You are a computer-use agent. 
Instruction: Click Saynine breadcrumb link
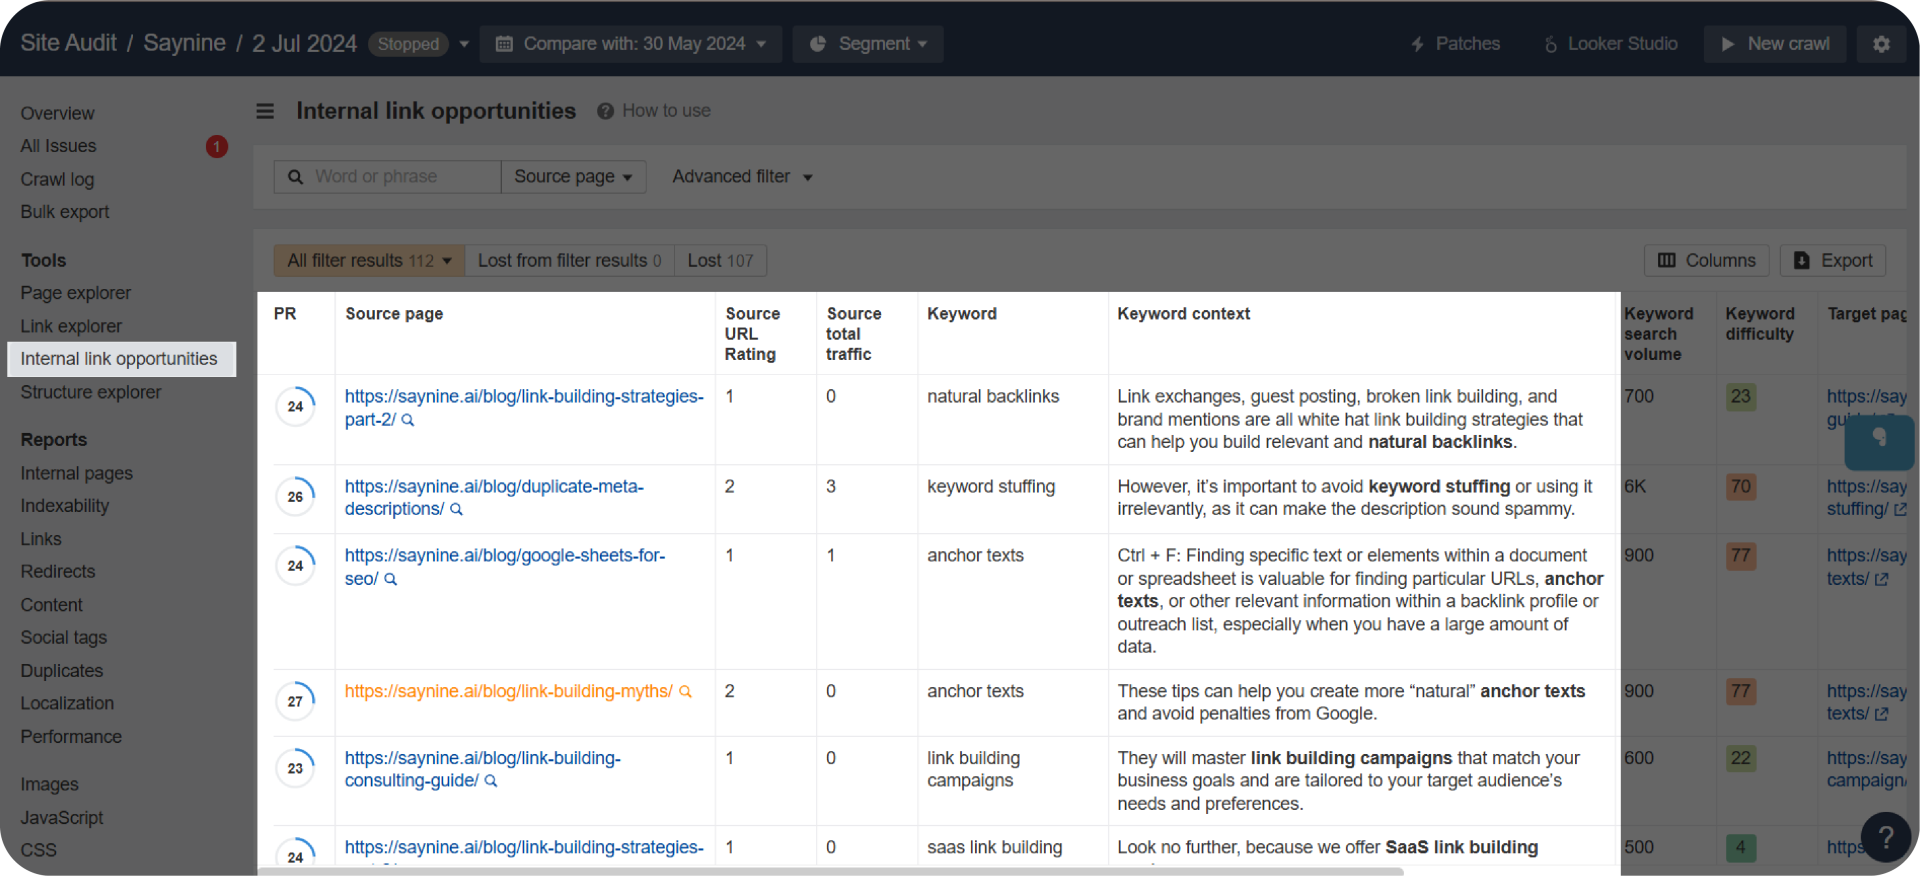(x=185, y=43)
